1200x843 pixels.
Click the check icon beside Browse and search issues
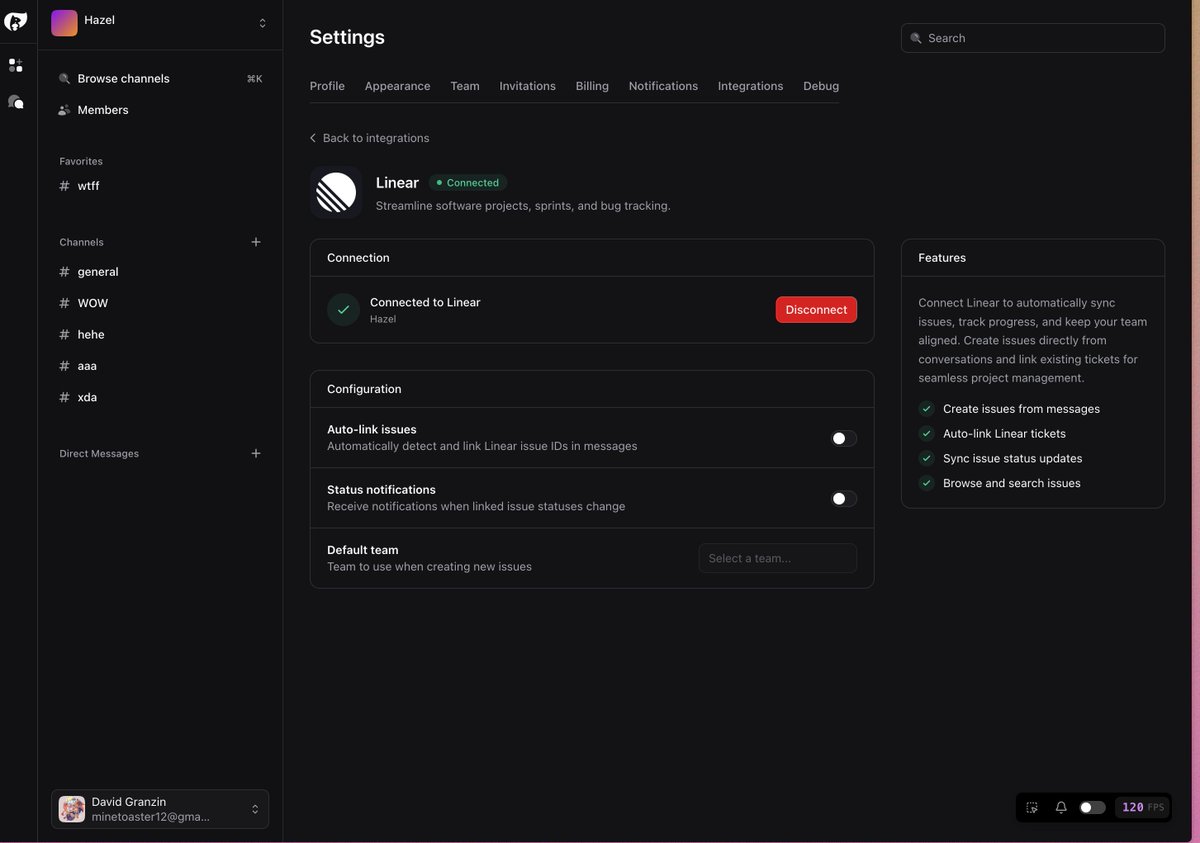tap(926, 483)
